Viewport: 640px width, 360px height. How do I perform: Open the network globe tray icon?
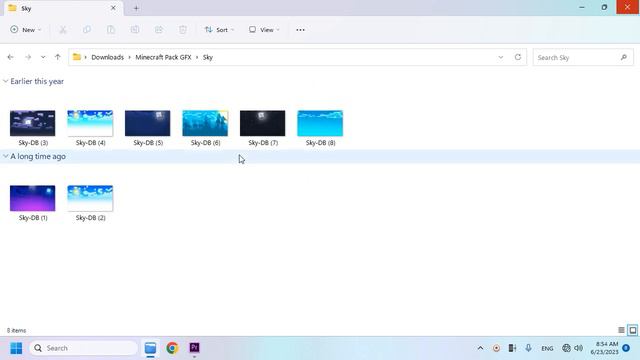click(x=566, y=348)
